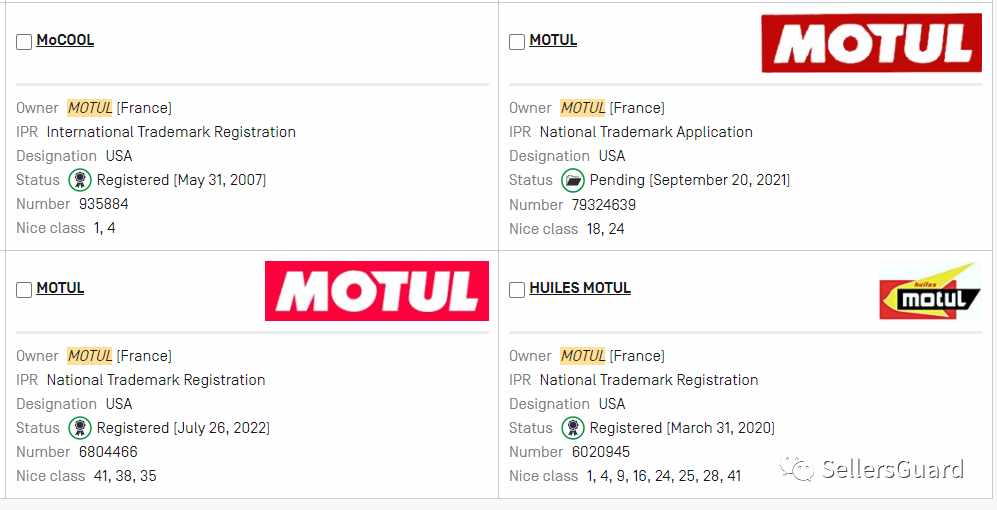Open the MoCOOL trademark link

[x=65, y=40]
